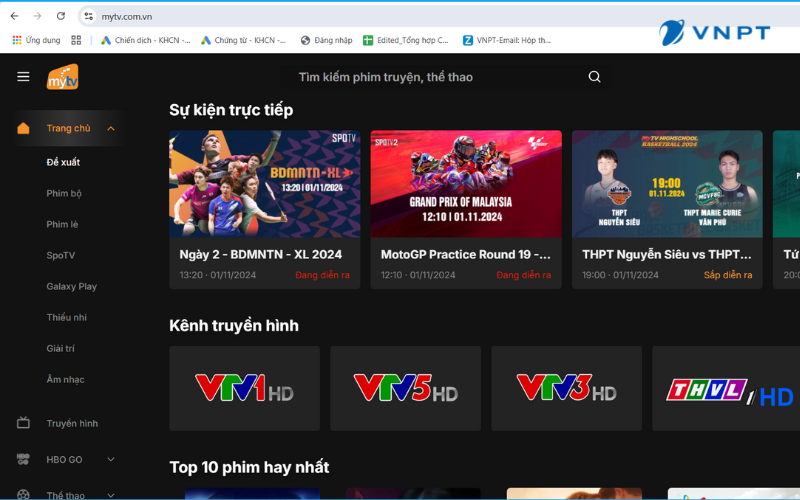Expand the HBO GO chevron
Viewport: 800px width, 500px height.
point(111,459)
